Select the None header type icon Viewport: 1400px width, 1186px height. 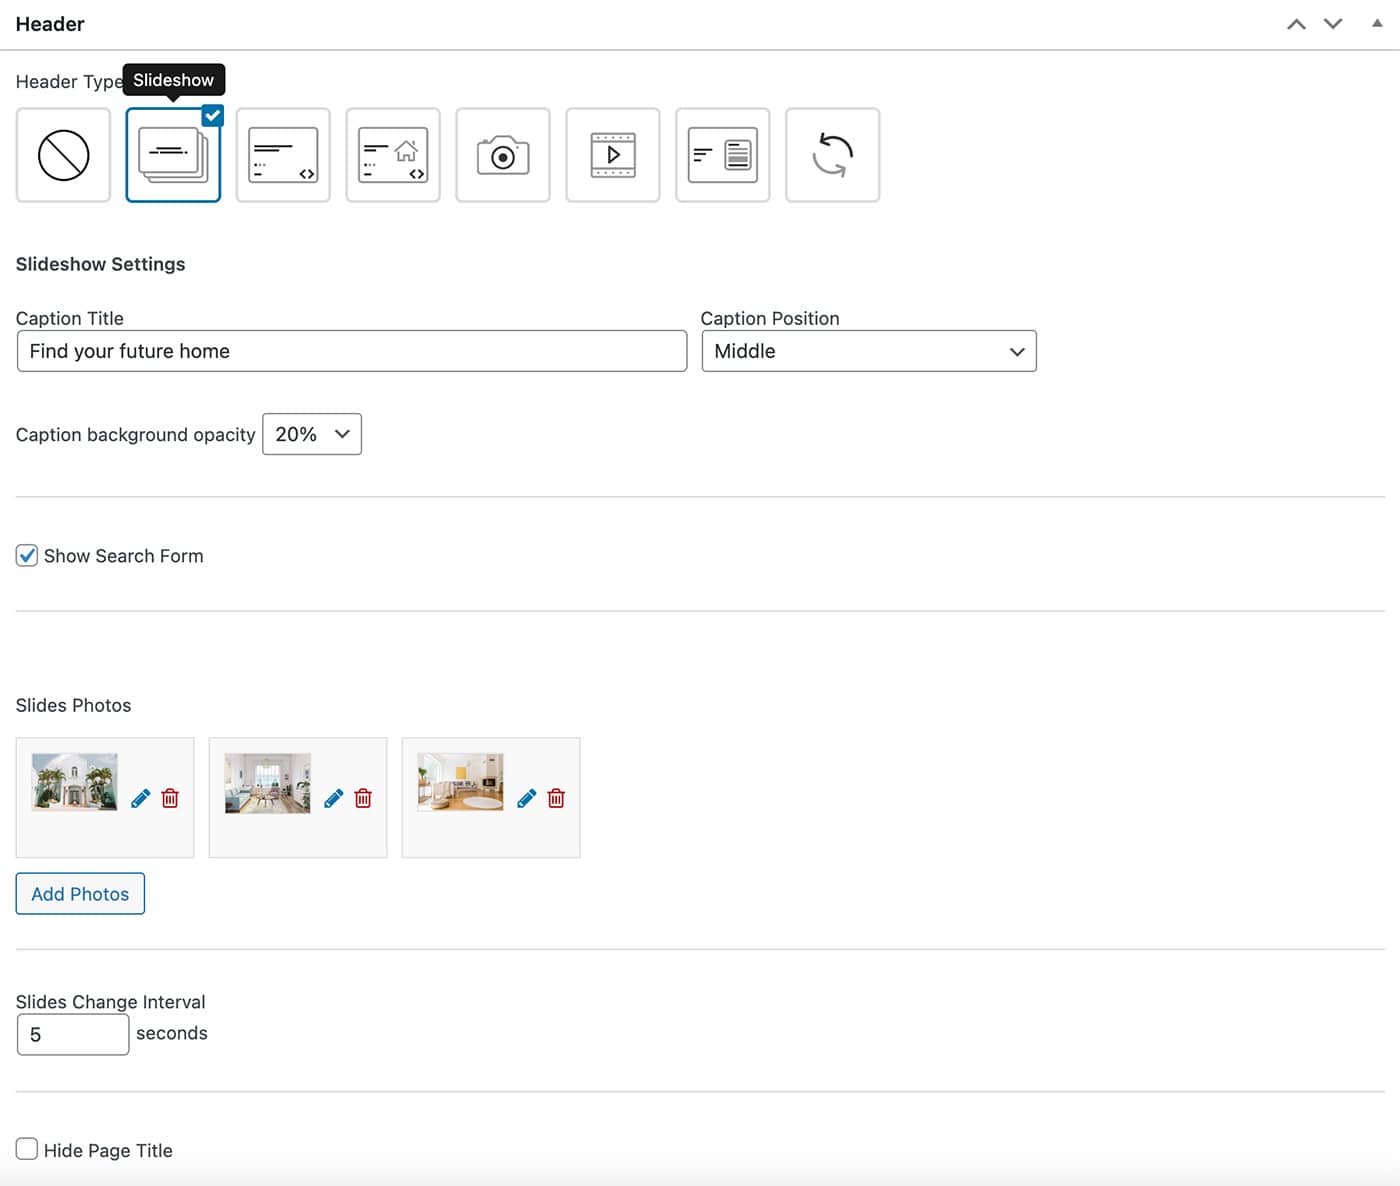click(x=63, y=155)
